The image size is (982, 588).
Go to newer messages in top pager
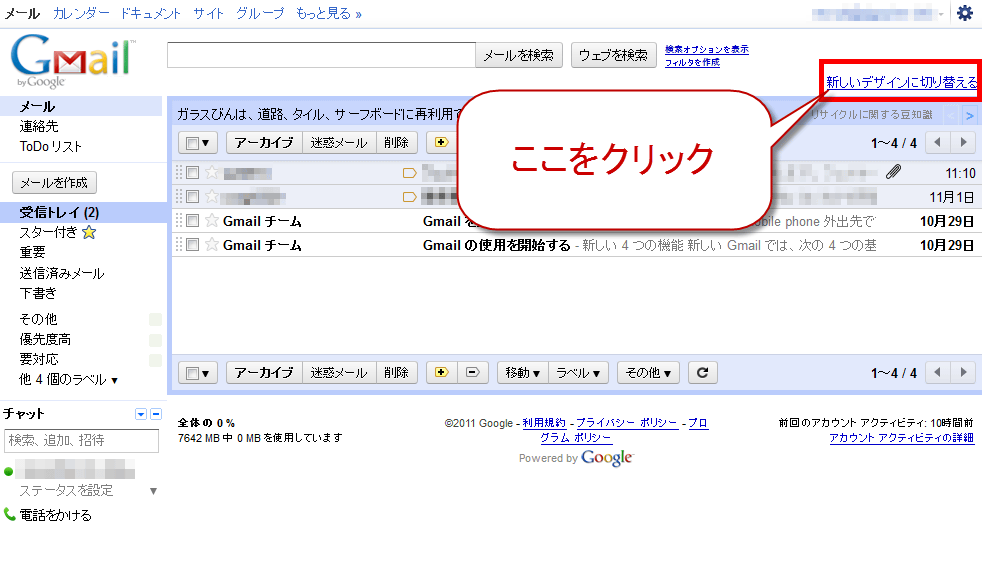[x=937, y=143]
